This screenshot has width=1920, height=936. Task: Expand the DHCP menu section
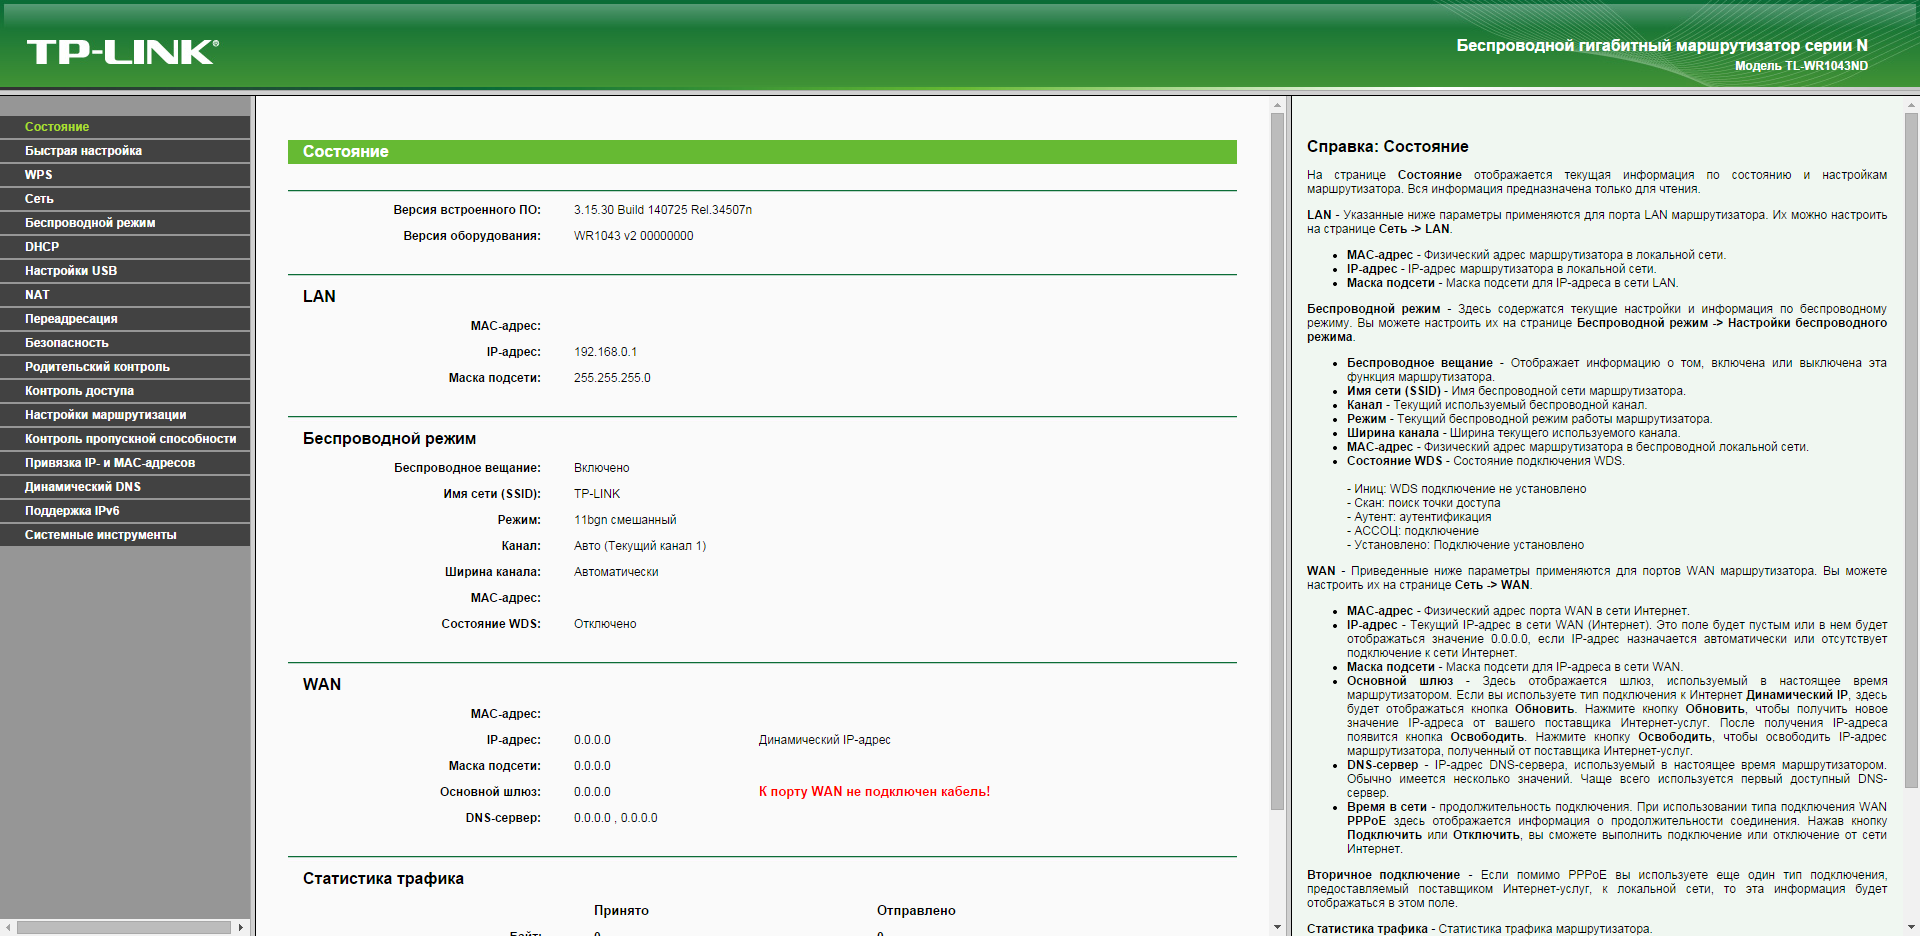click(42, 247)
